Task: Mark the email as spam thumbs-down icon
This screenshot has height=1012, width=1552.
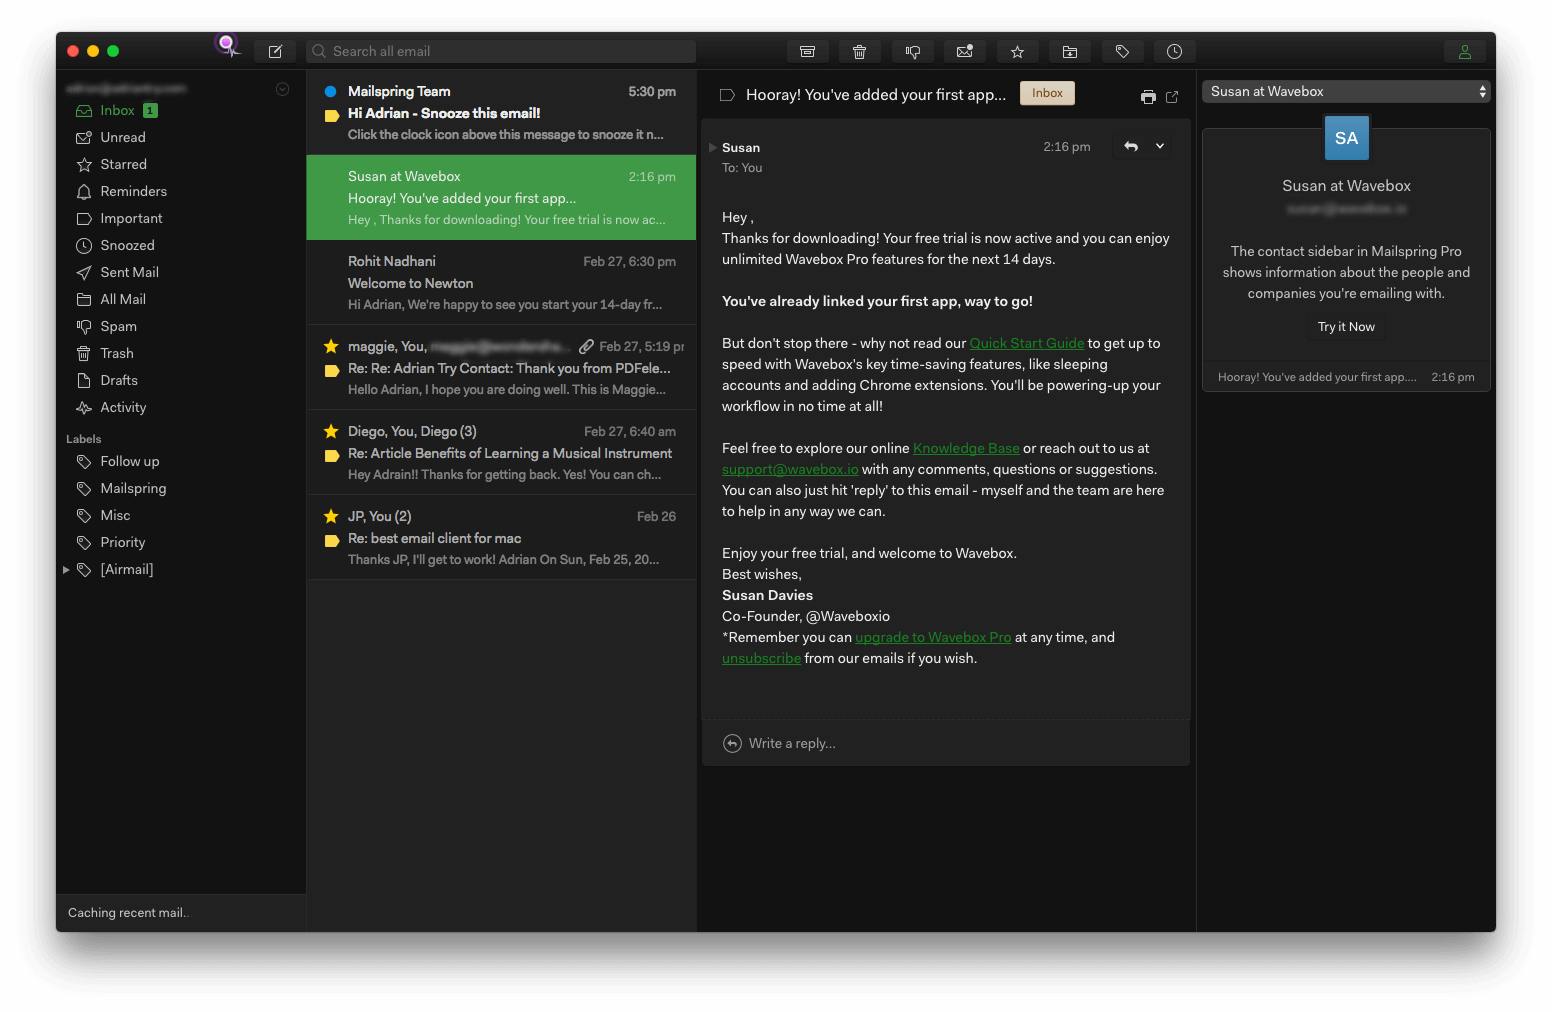Action: click(912, 51)
